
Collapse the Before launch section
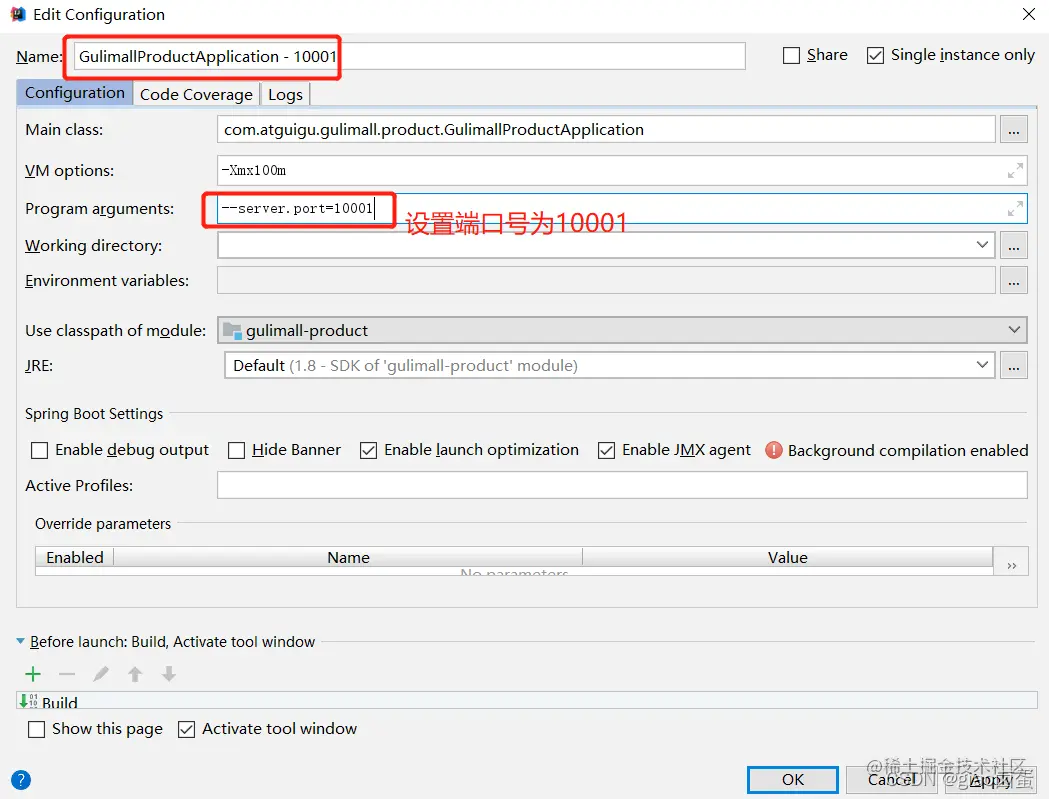point(21,641)
